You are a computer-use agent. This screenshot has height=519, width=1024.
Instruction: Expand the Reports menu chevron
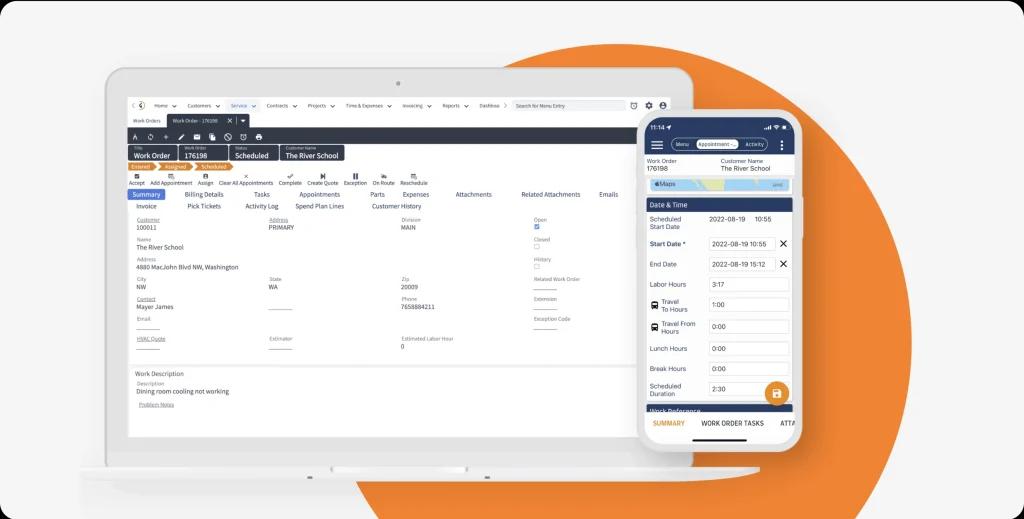click(x=466, y=106)
